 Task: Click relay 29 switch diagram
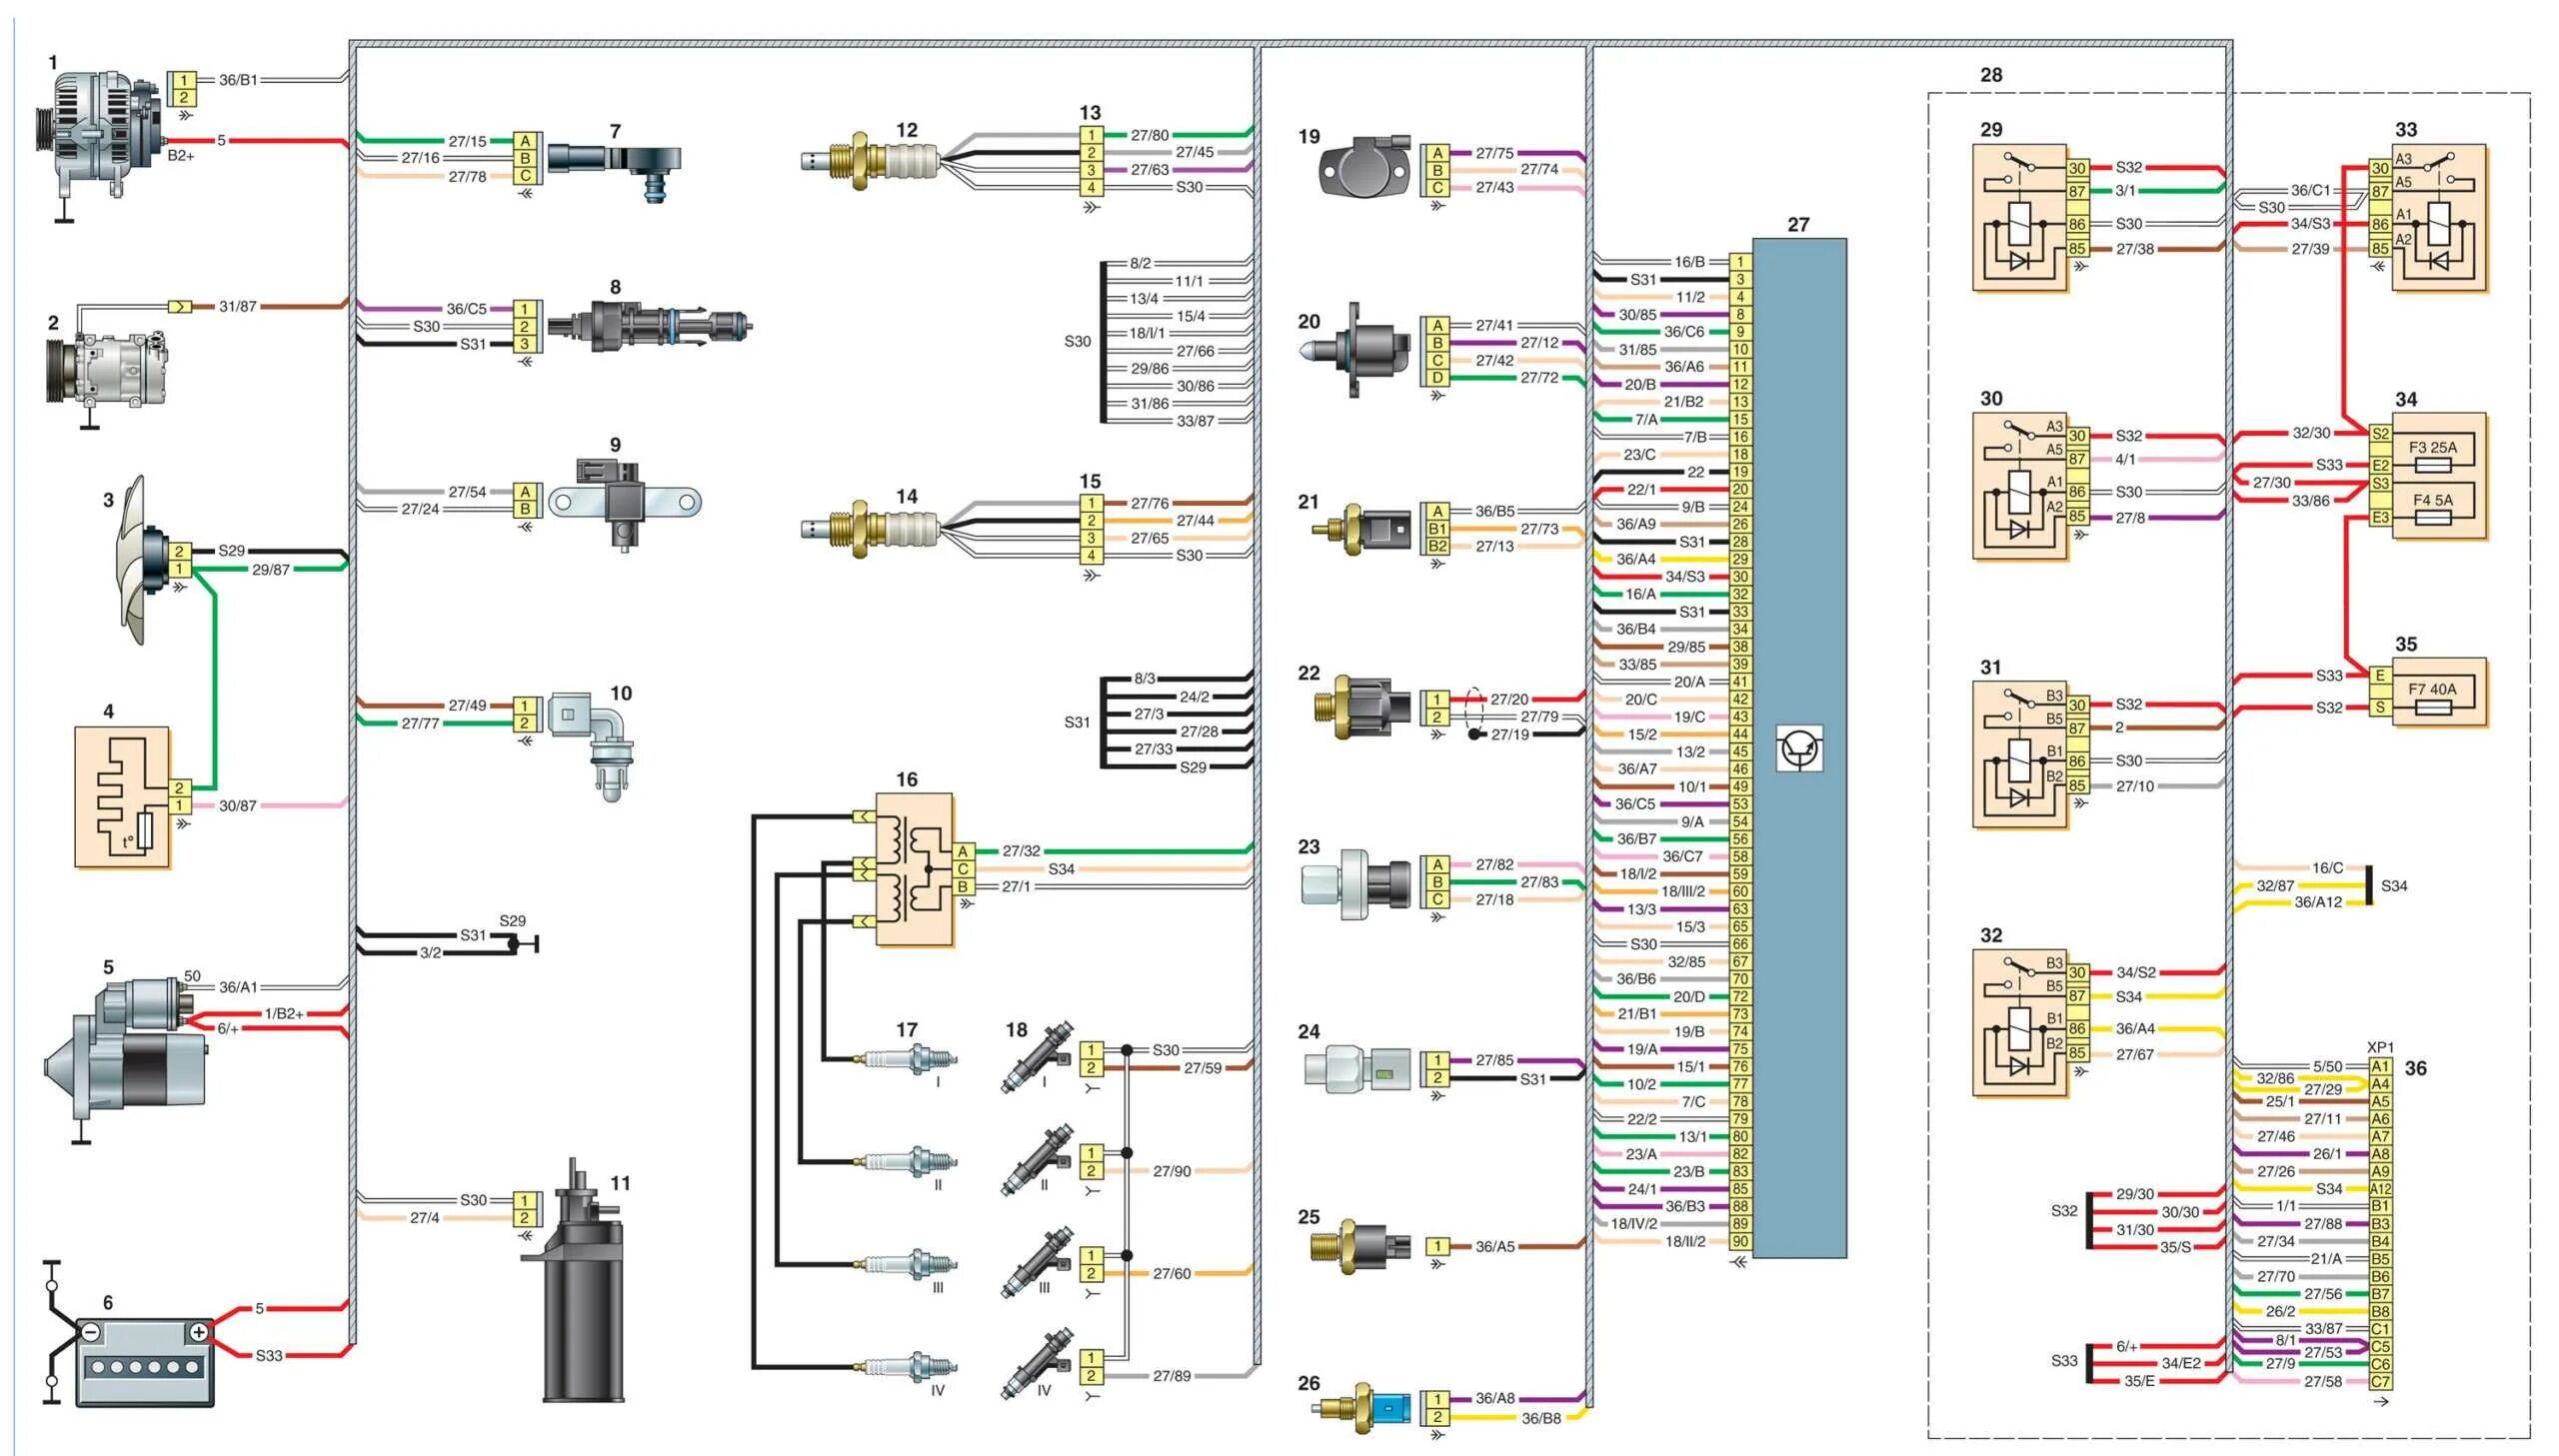(x=2019, y=217)
